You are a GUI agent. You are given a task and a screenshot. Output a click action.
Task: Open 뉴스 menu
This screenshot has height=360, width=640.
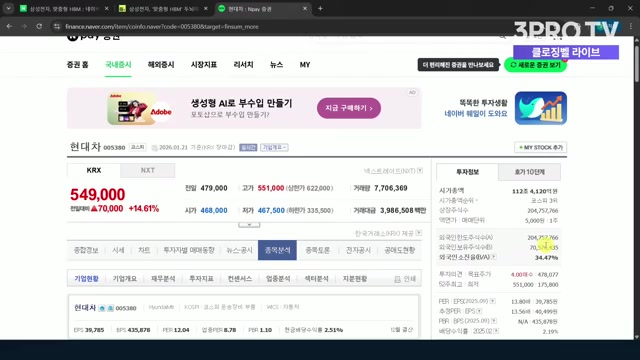(276, 64)
